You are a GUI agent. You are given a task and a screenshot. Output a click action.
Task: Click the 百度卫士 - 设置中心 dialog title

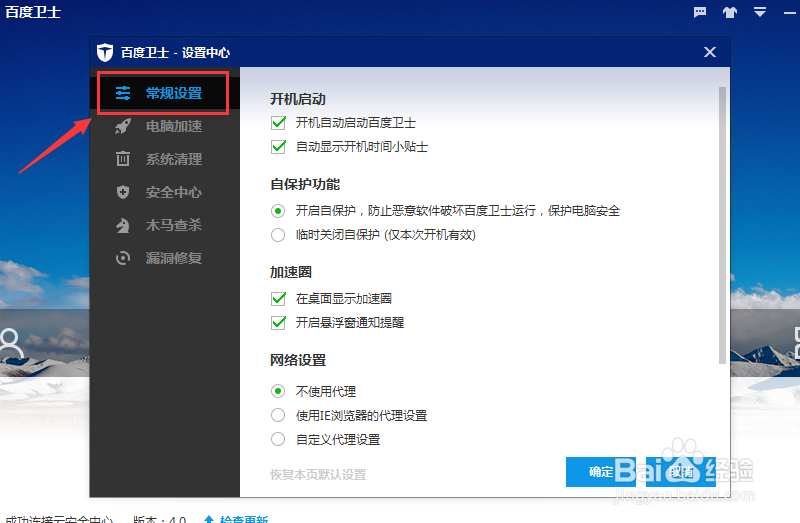click(x=176, y=53)
